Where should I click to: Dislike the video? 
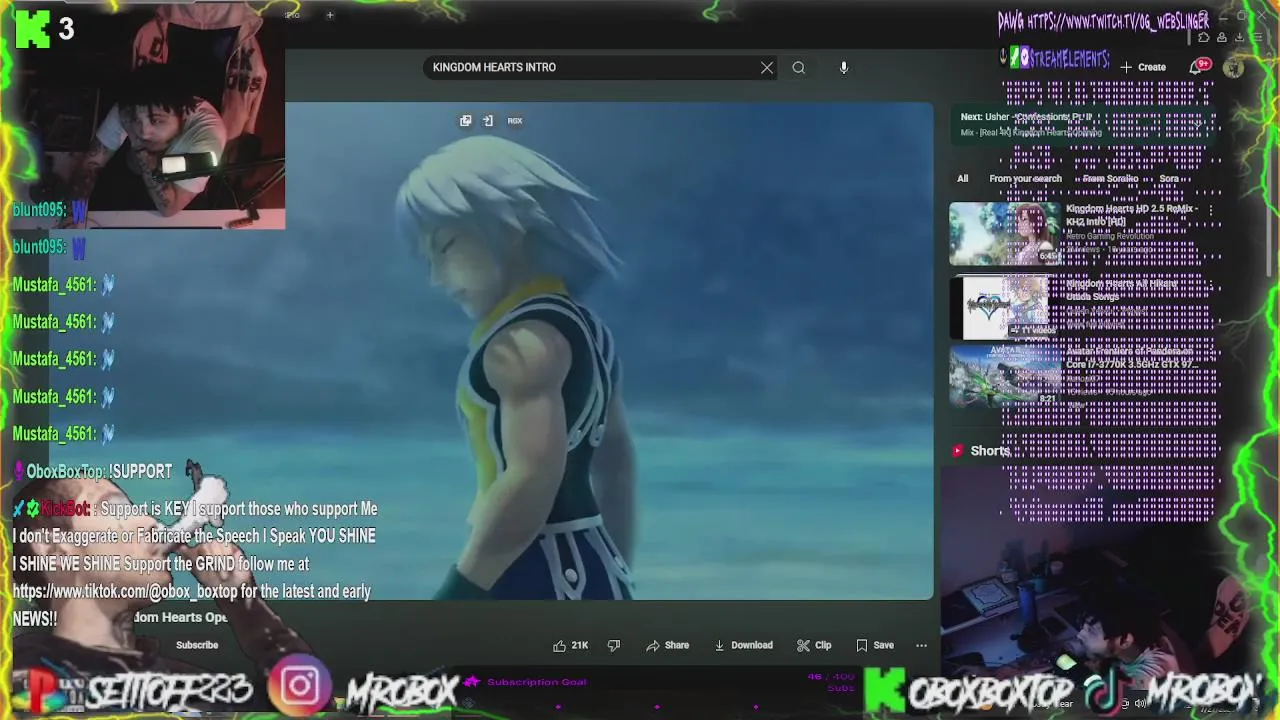[x=614, y=645]
